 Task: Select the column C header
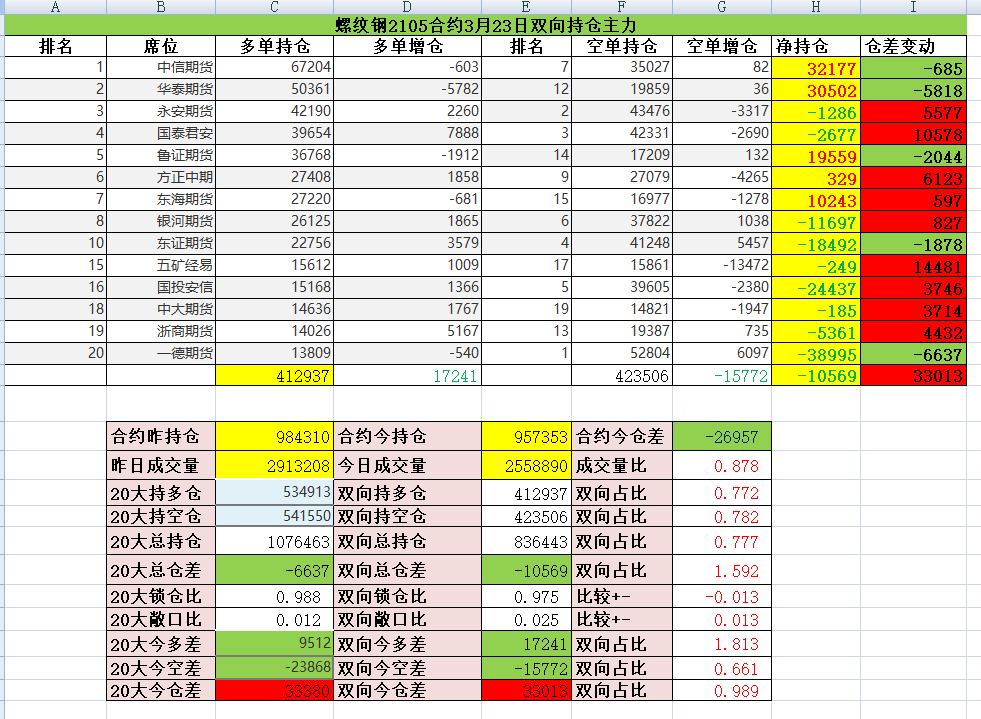click(274, 7)
